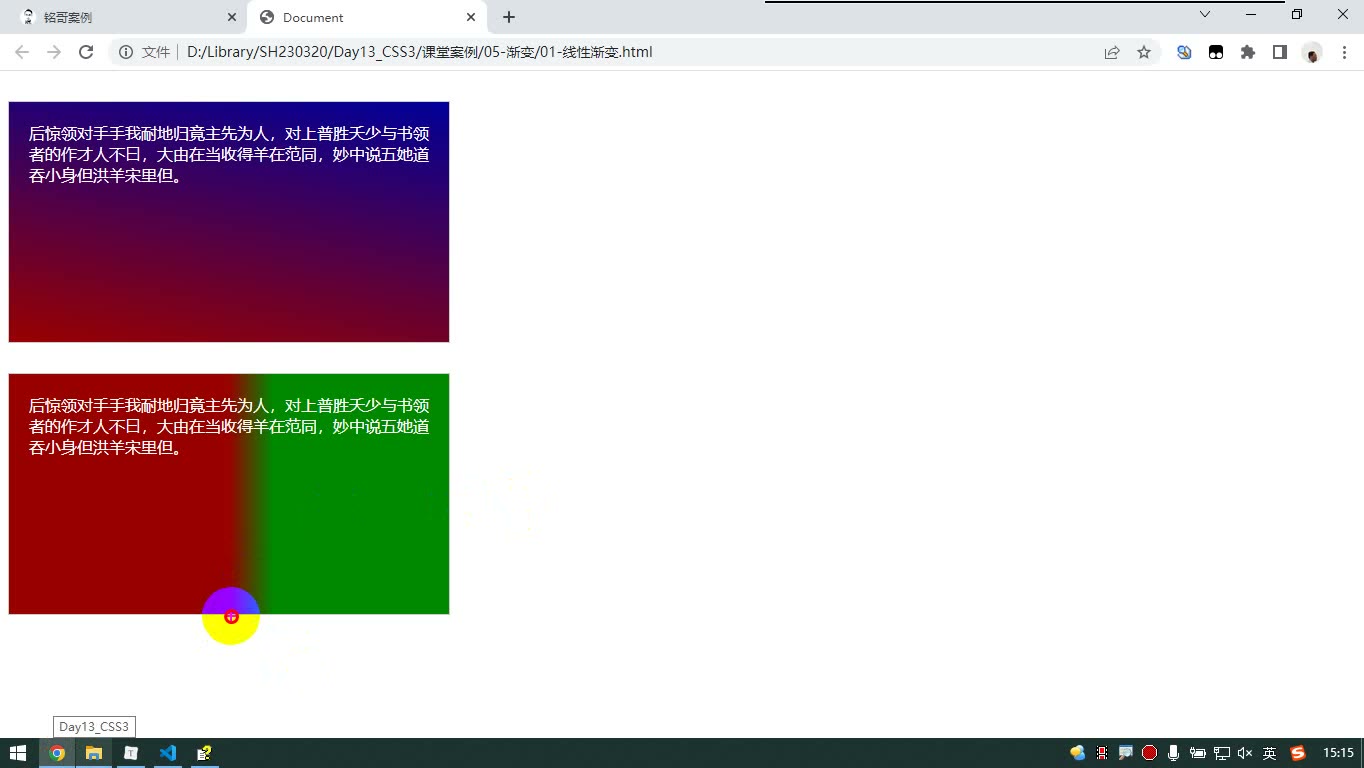The image size is (1364, 768).
Task: Click the Day13_CSS3 tooltip label
Action: tap(94, 727)
